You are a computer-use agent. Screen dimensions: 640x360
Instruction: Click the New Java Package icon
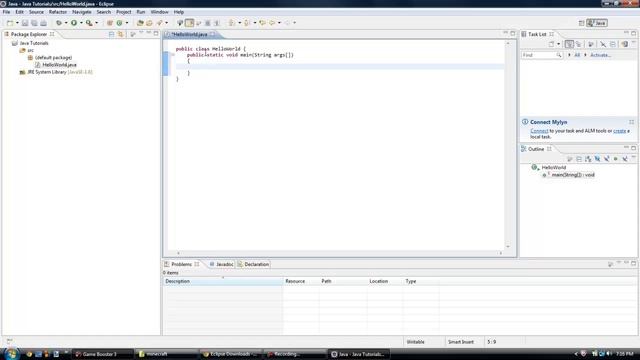click(110, 23)
